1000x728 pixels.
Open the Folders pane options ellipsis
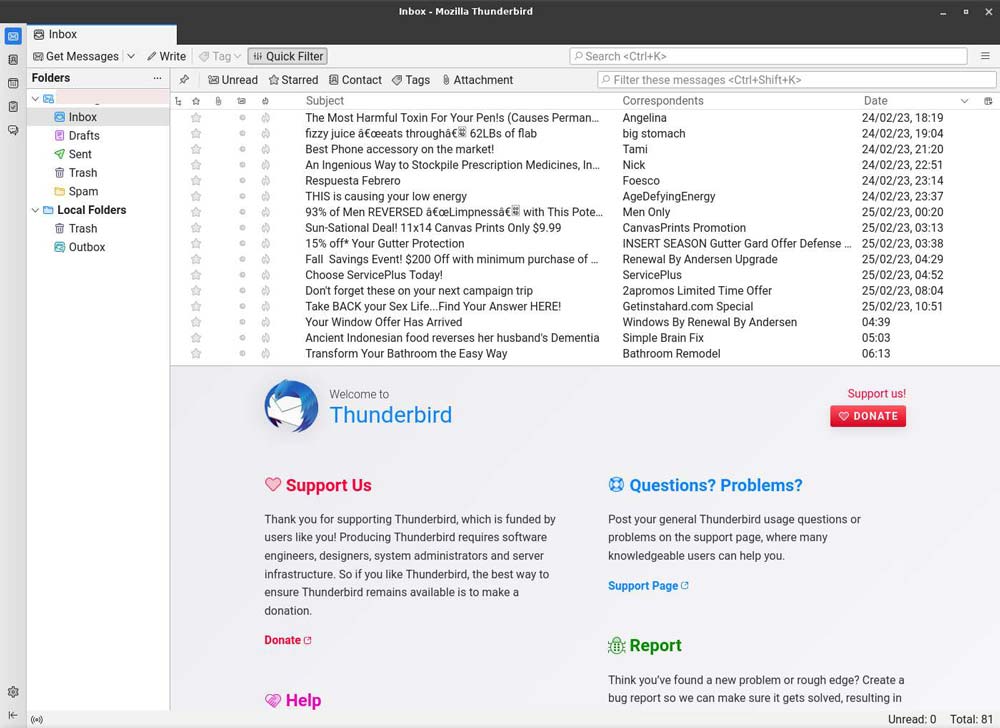[157, 78]
